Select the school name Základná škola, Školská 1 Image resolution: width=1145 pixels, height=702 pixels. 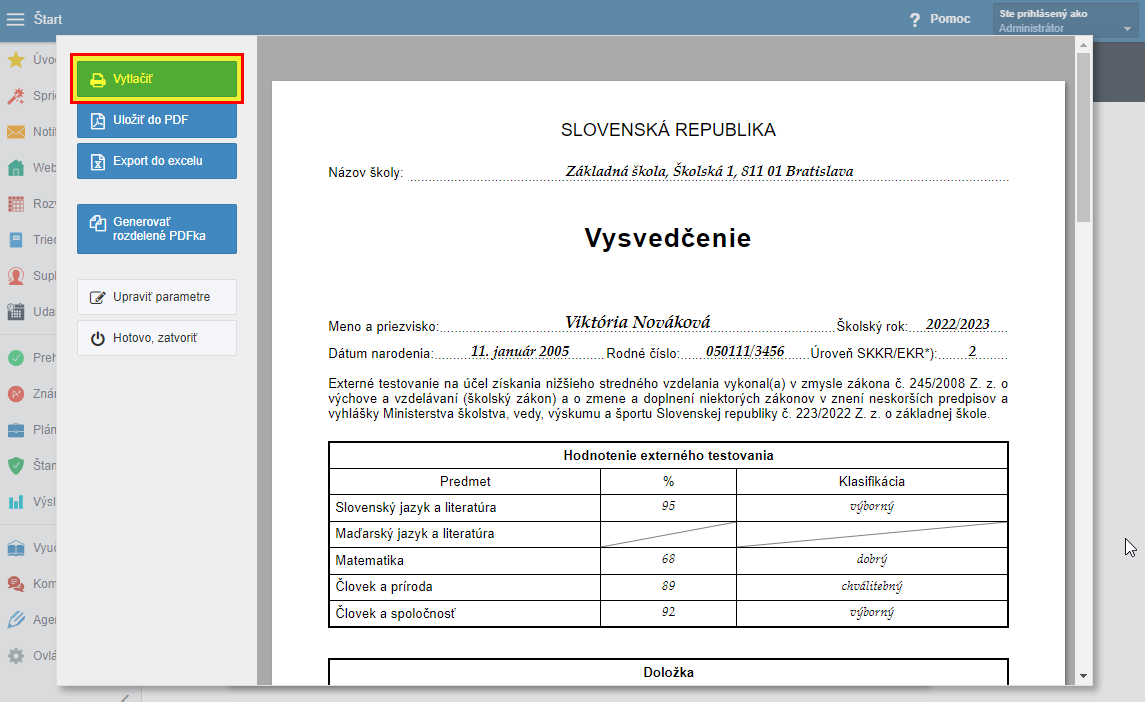click(710, 171)
